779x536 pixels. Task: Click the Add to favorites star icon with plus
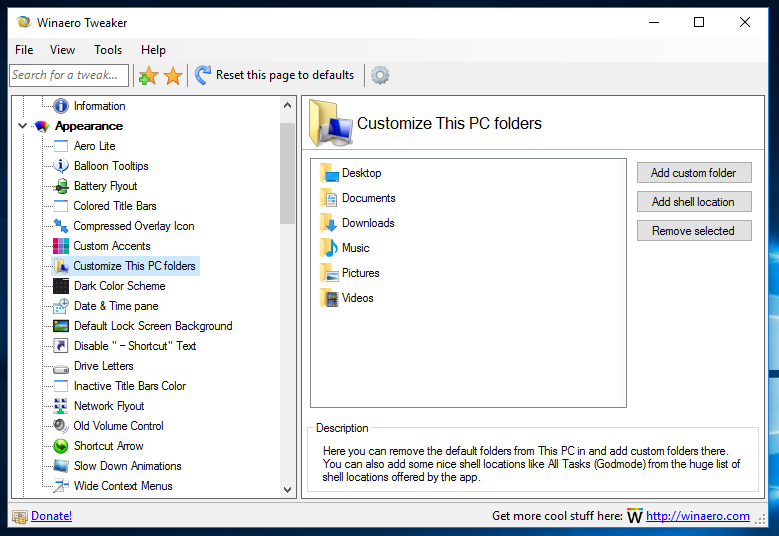point(148,76)
